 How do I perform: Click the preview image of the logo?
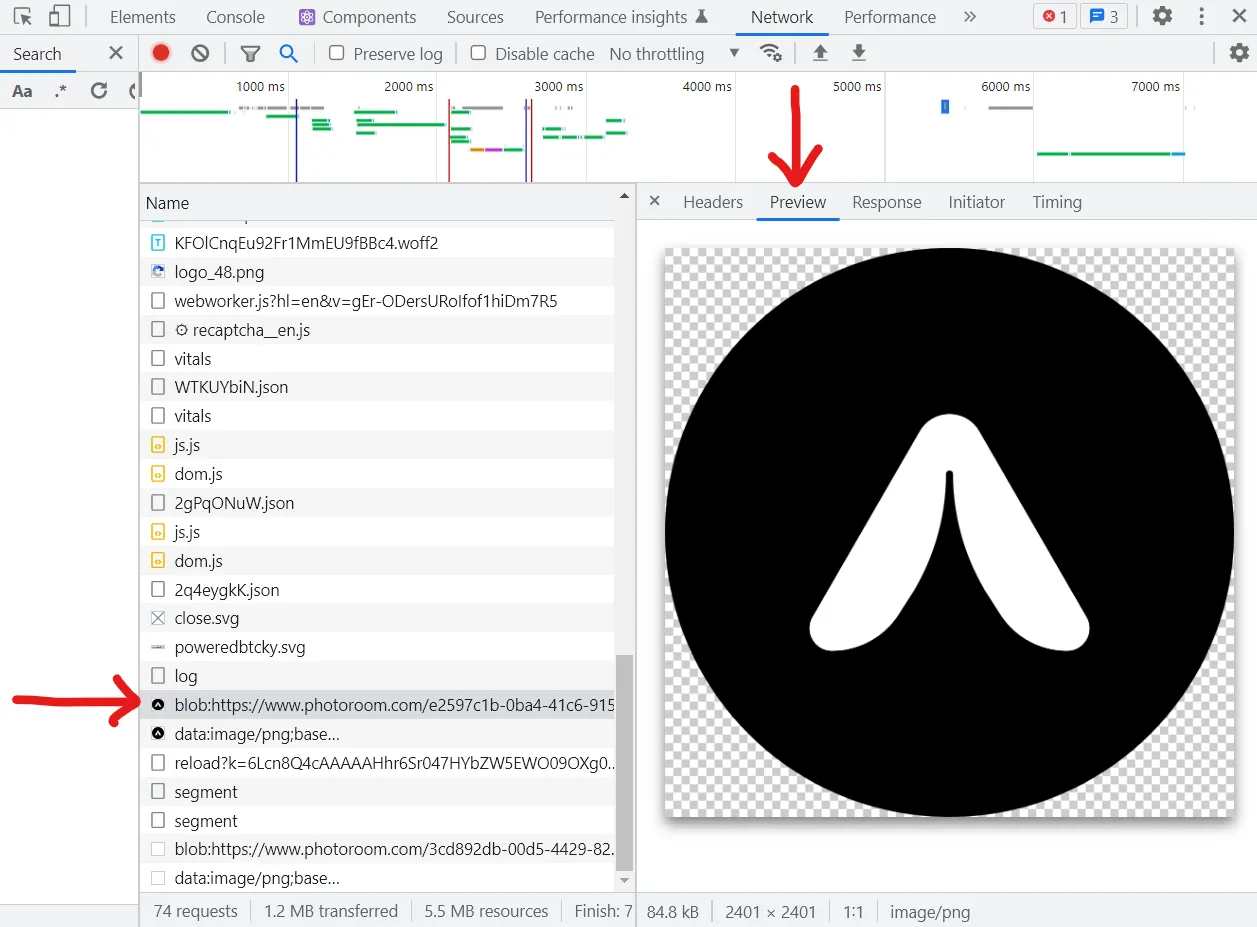click(x=949, y=532)
